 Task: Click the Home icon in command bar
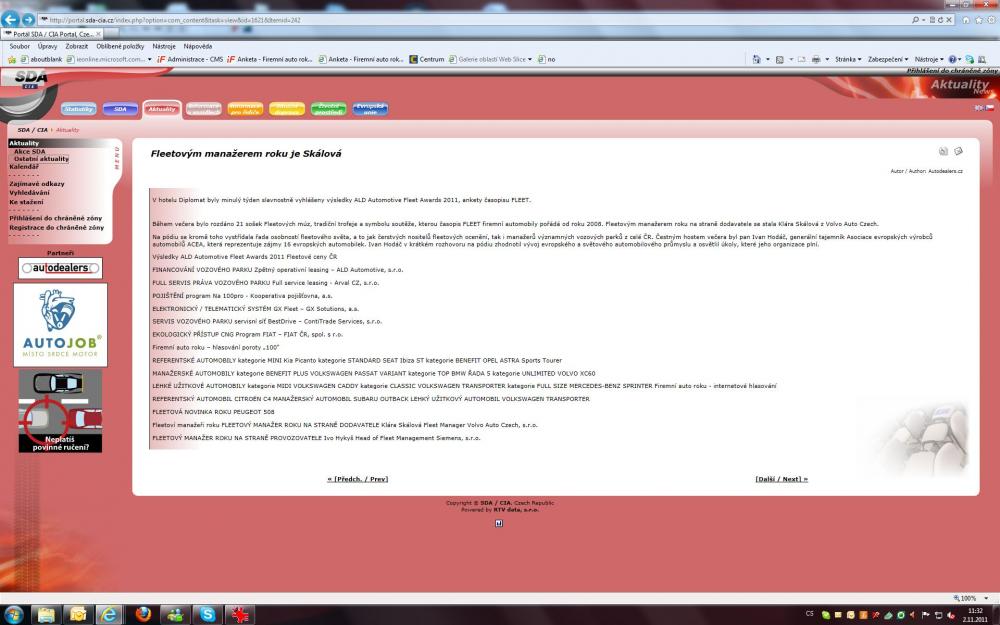click(756, 59)
